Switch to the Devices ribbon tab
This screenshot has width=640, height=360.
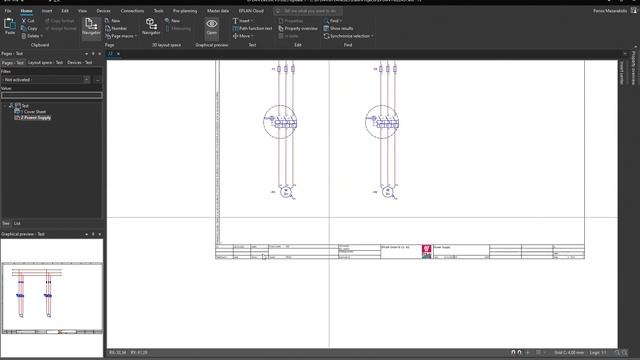point(103,11)
